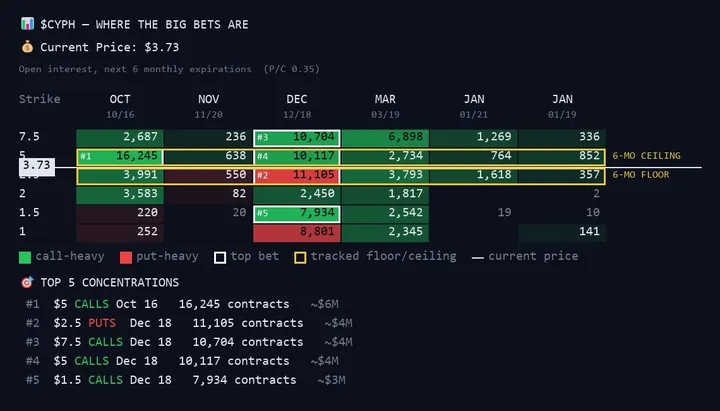Click the 3,793 cell in MAR column
The height and width of the screenshot is (411, 720).
click(385, 175)
